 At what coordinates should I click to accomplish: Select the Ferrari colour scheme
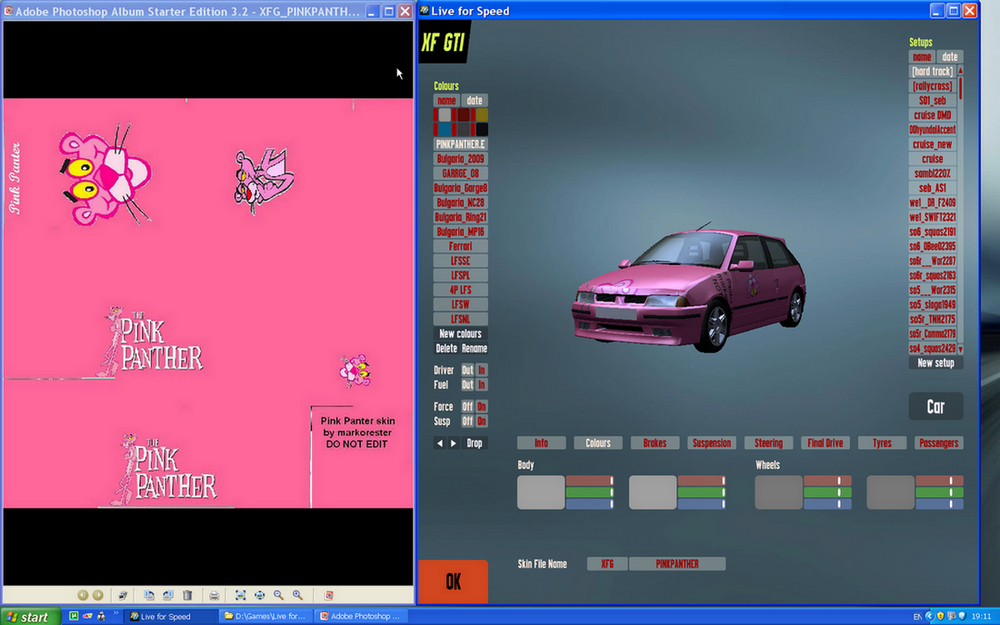coord(460,246)
